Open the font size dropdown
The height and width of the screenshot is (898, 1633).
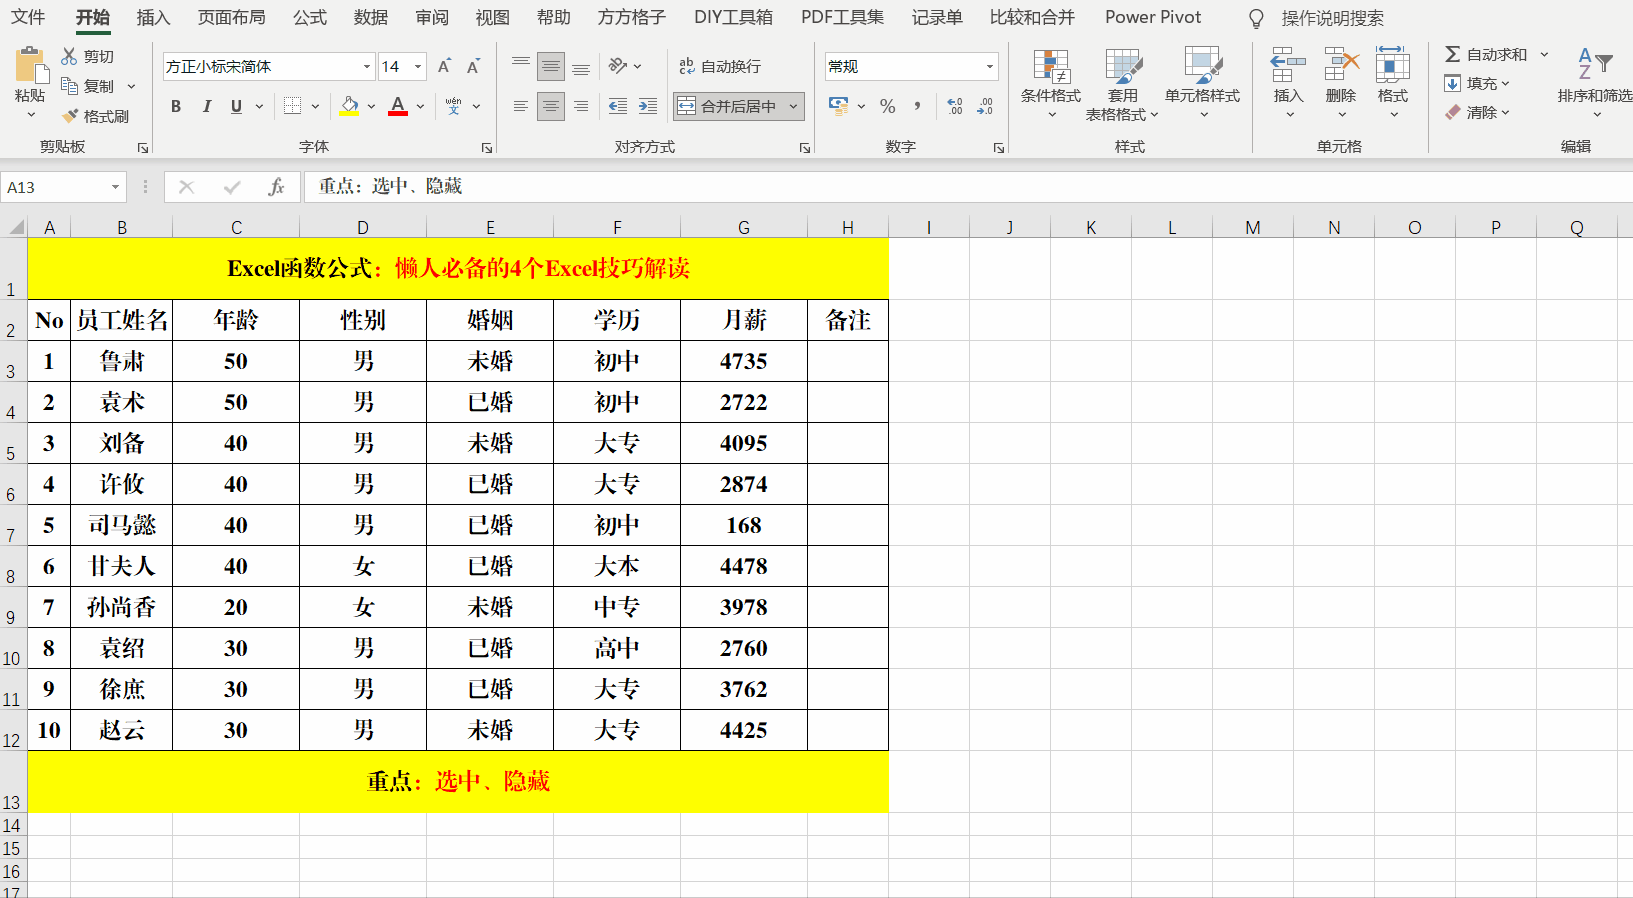pyautogui.click(x=418, y=66)
